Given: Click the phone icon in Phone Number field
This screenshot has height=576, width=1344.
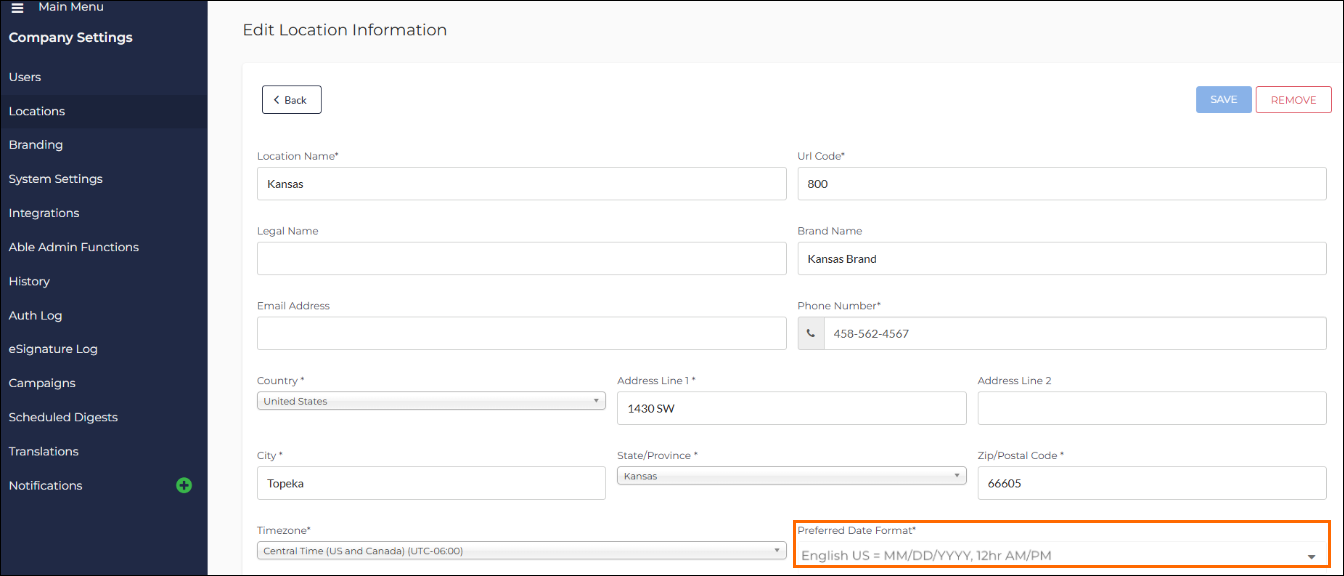Looking at the screenshot, I should coord(811,334).
